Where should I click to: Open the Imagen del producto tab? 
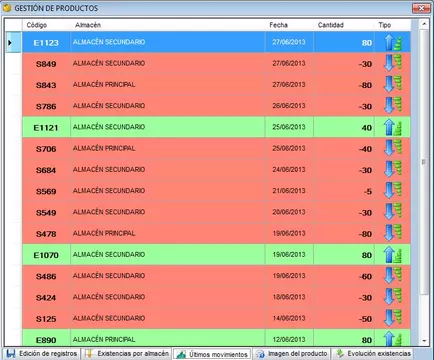292,353
